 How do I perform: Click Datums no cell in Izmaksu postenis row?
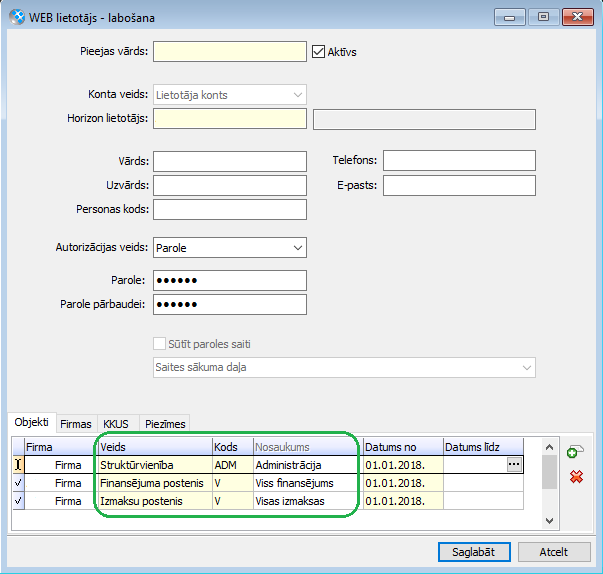tap(403, 501)
